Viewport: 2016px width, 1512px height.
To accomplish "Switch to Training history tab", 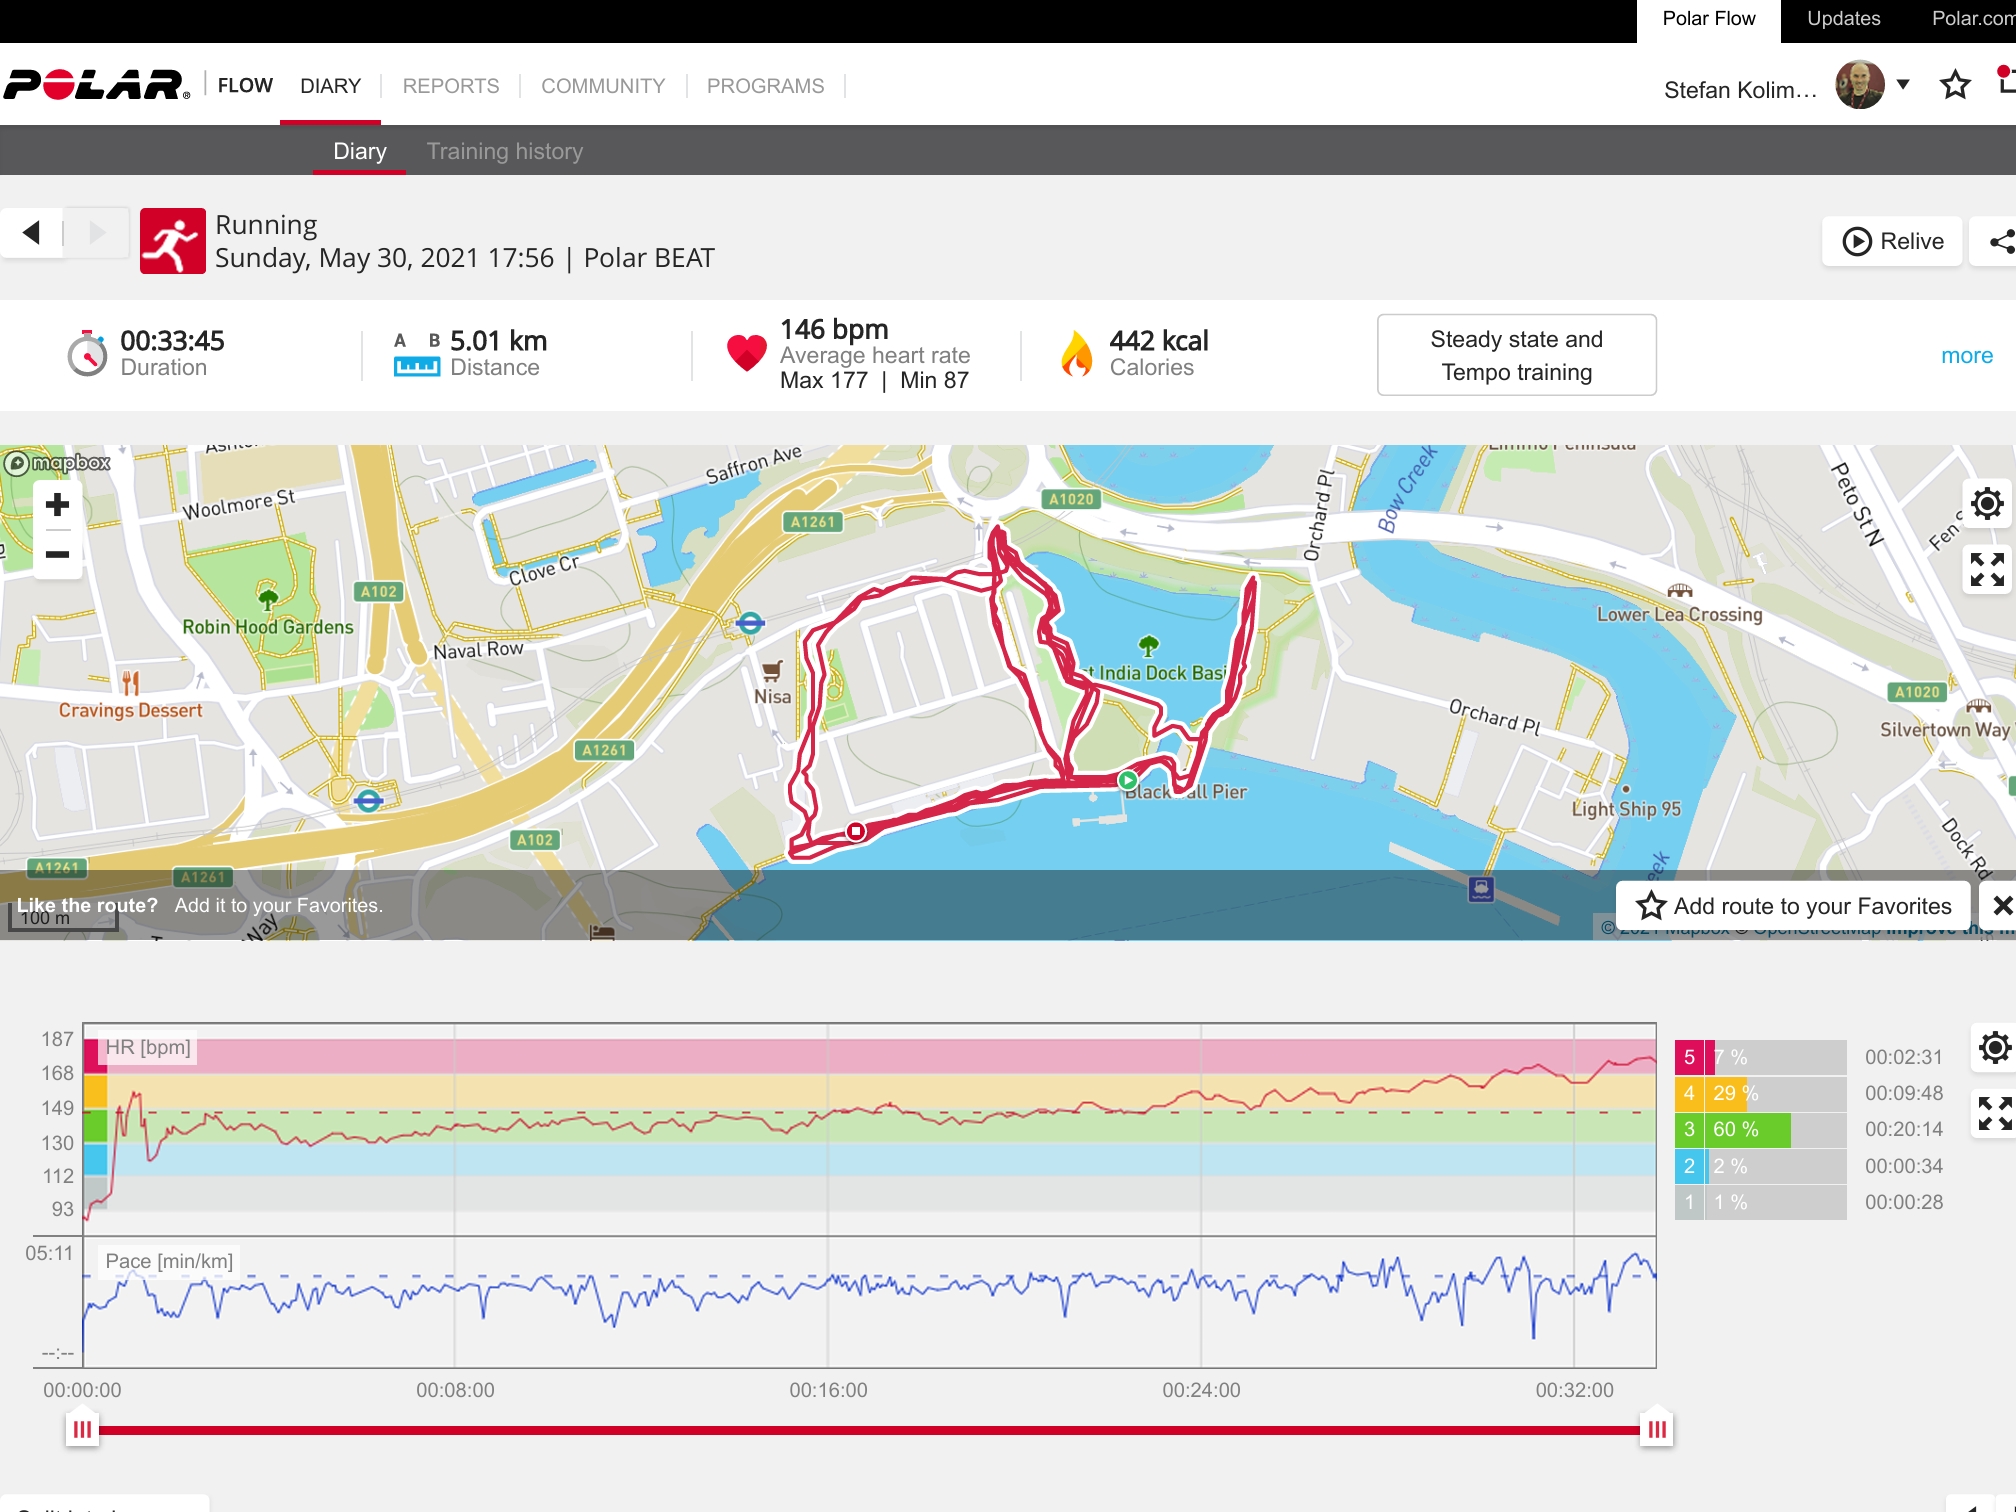I will coord(505,151).
